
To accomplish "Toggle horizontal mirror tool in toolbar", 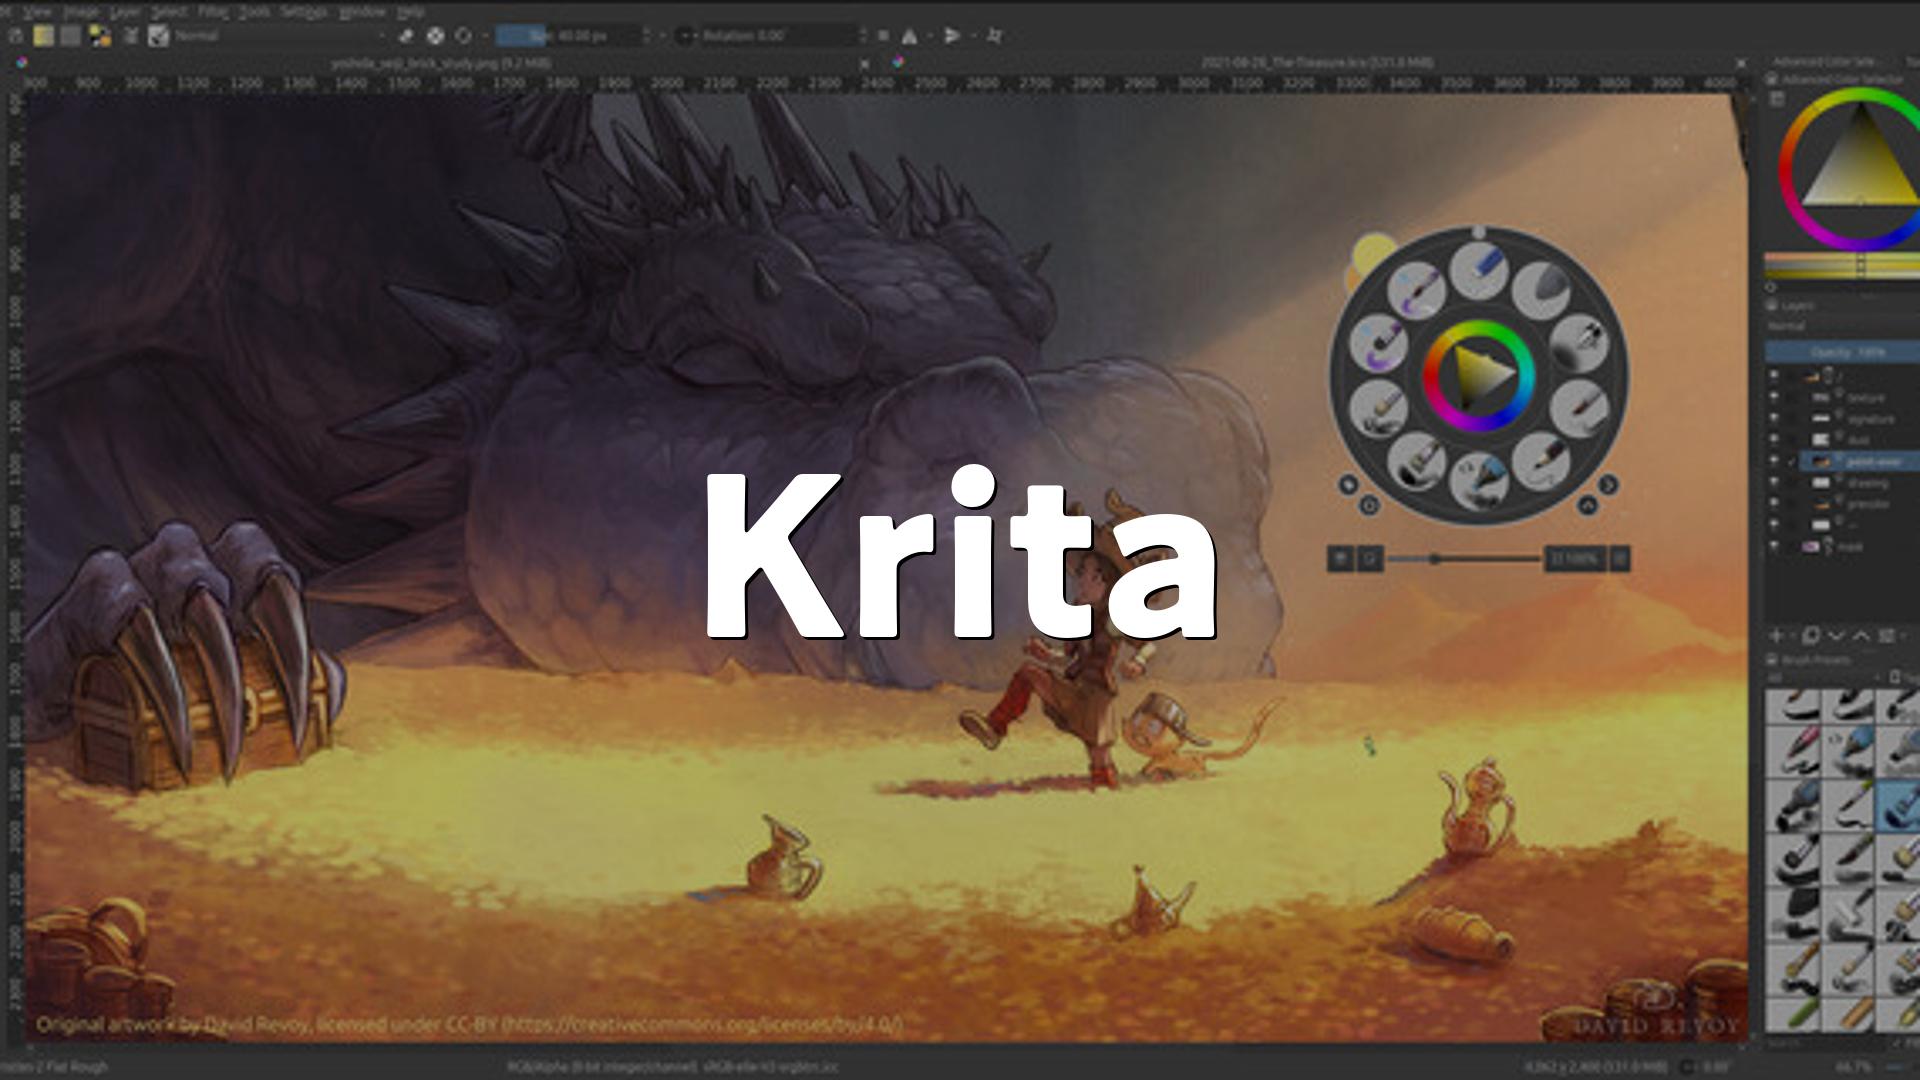I will coord(909,36).
